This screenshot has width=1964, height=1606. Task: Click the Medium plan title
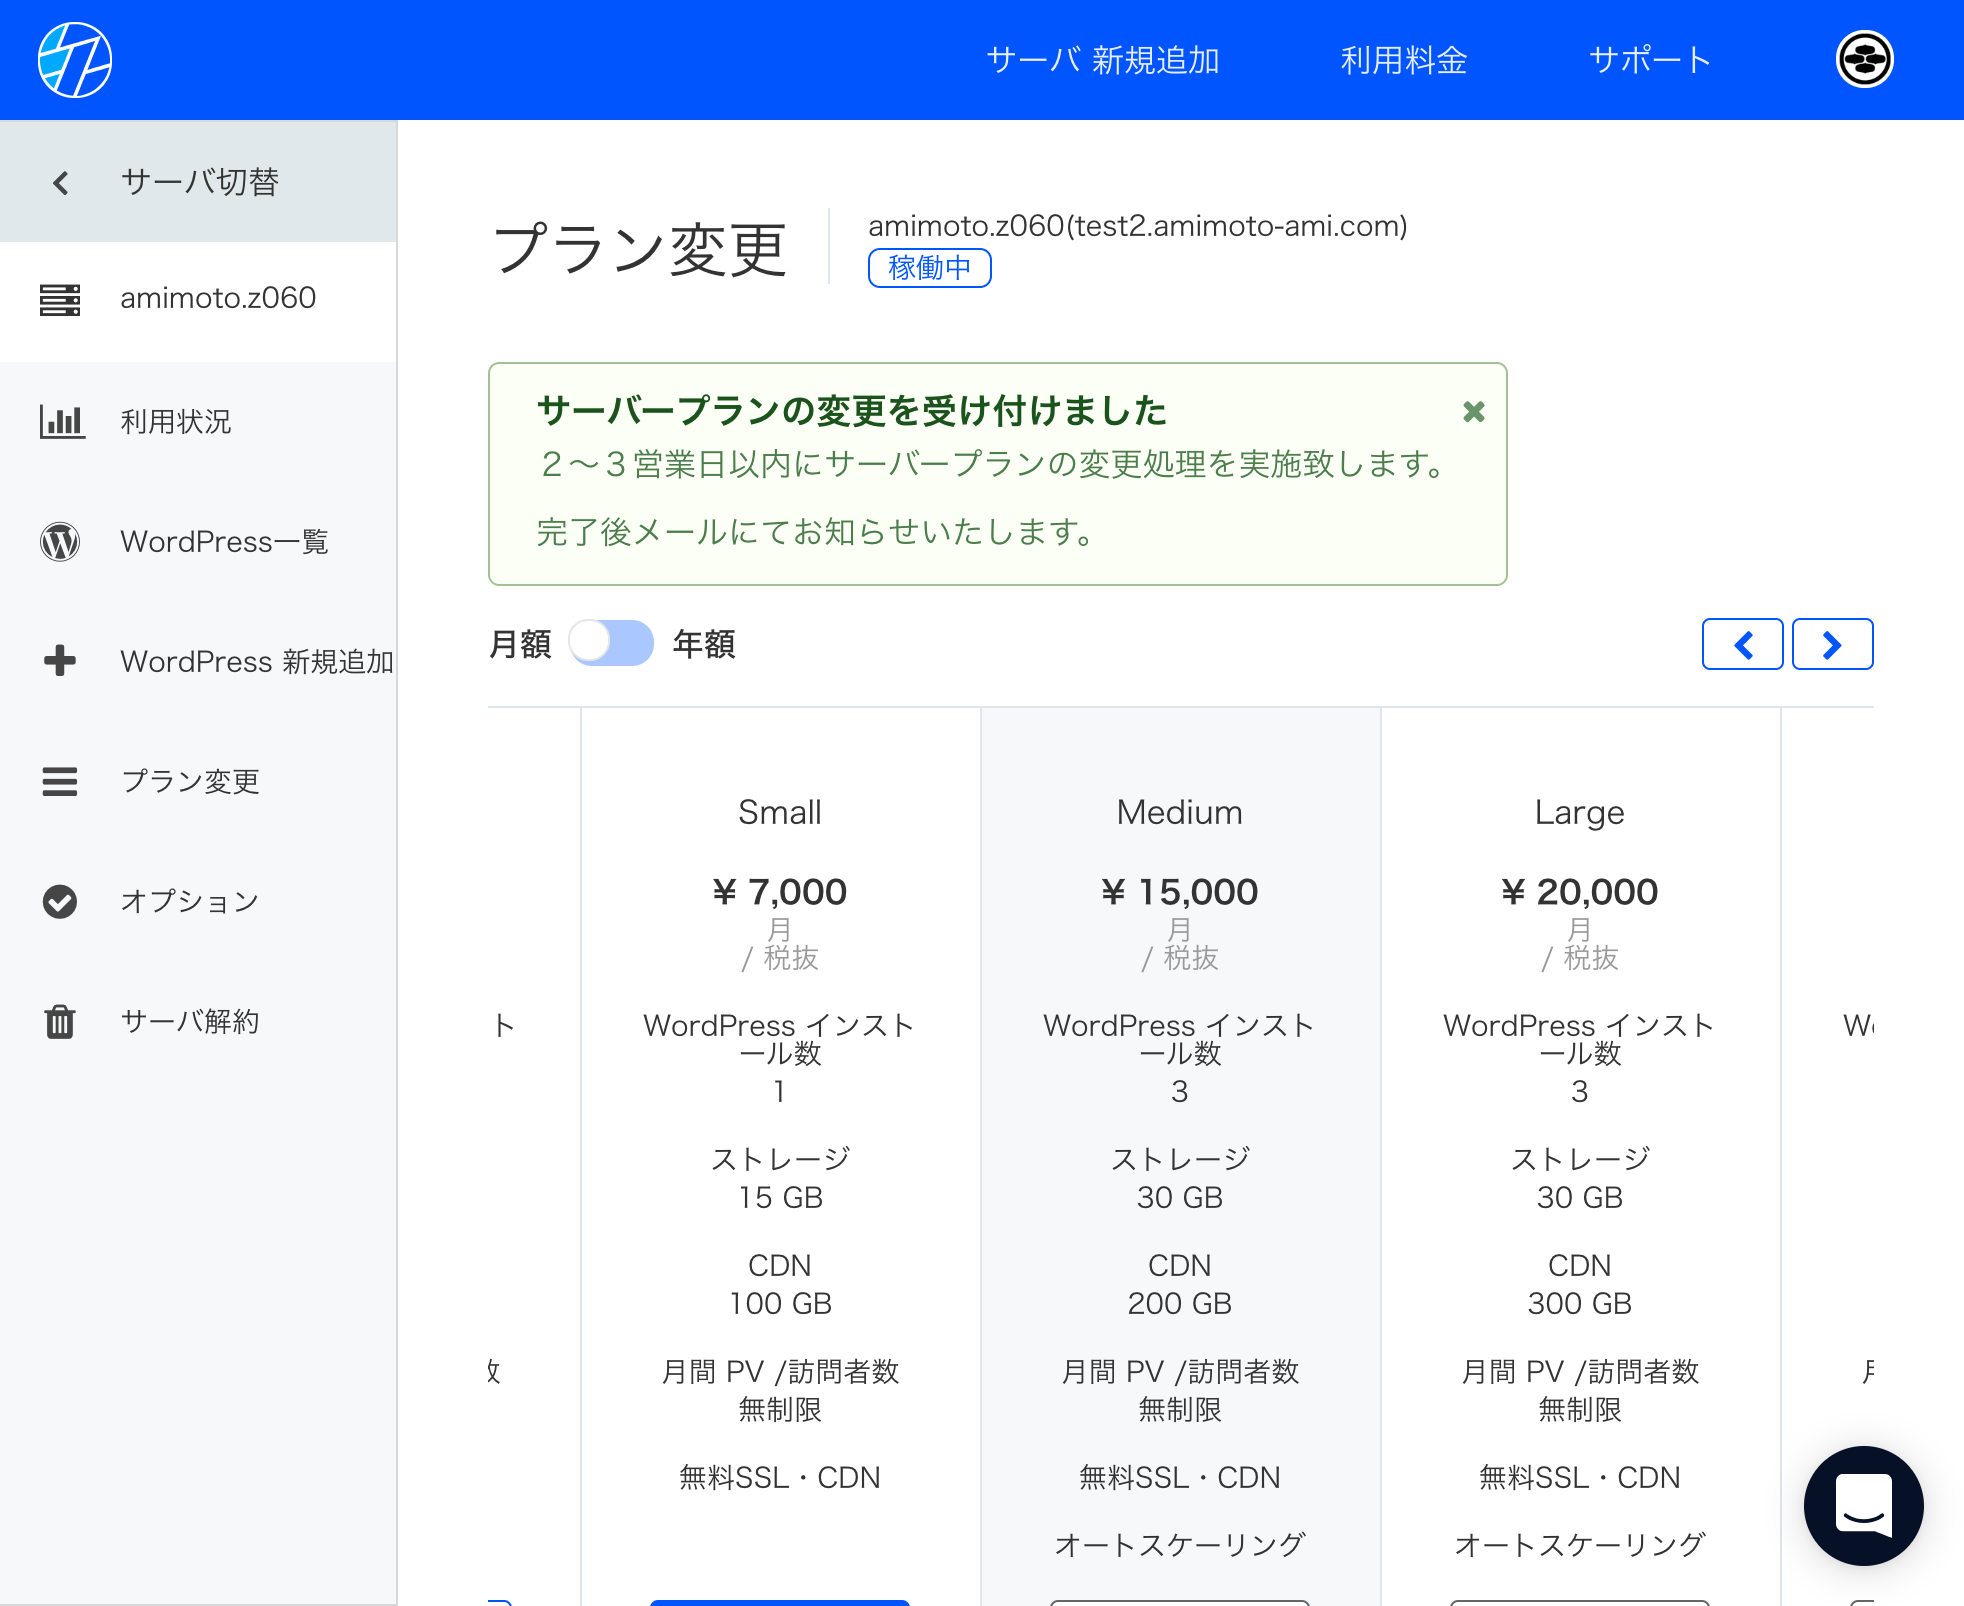point(1180,812)
